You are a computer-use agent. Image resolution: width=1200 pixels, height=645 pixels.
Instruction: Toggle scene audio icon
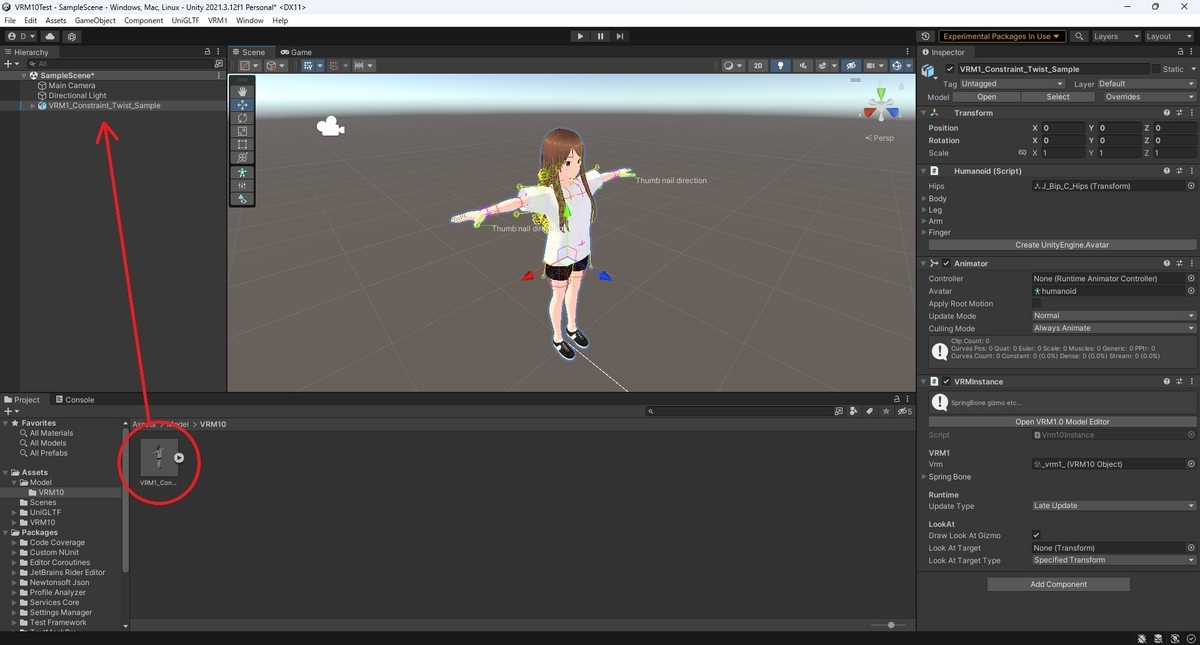click(803, 65)
